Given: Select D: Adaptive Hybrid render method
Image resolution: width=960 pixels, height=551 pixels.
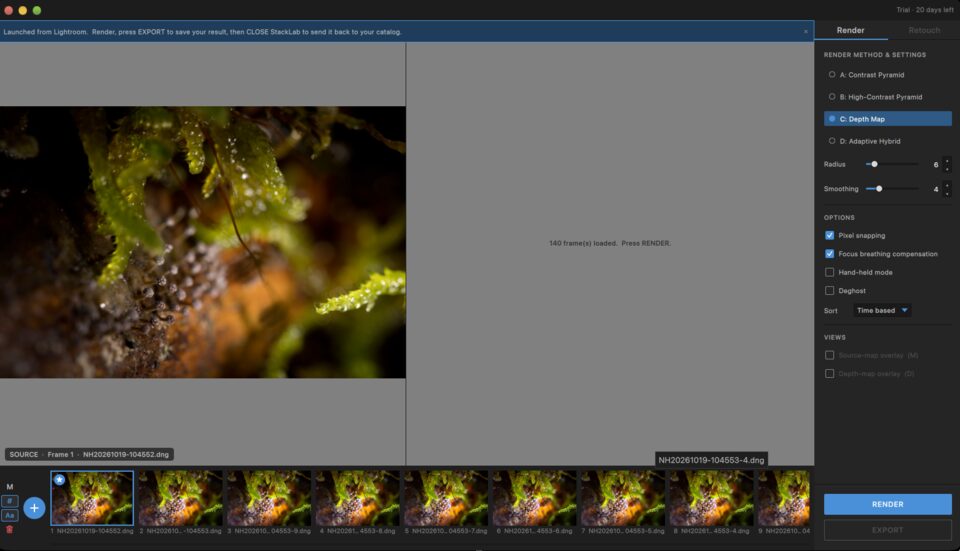Looking at the screenshot, I should 888,141.
